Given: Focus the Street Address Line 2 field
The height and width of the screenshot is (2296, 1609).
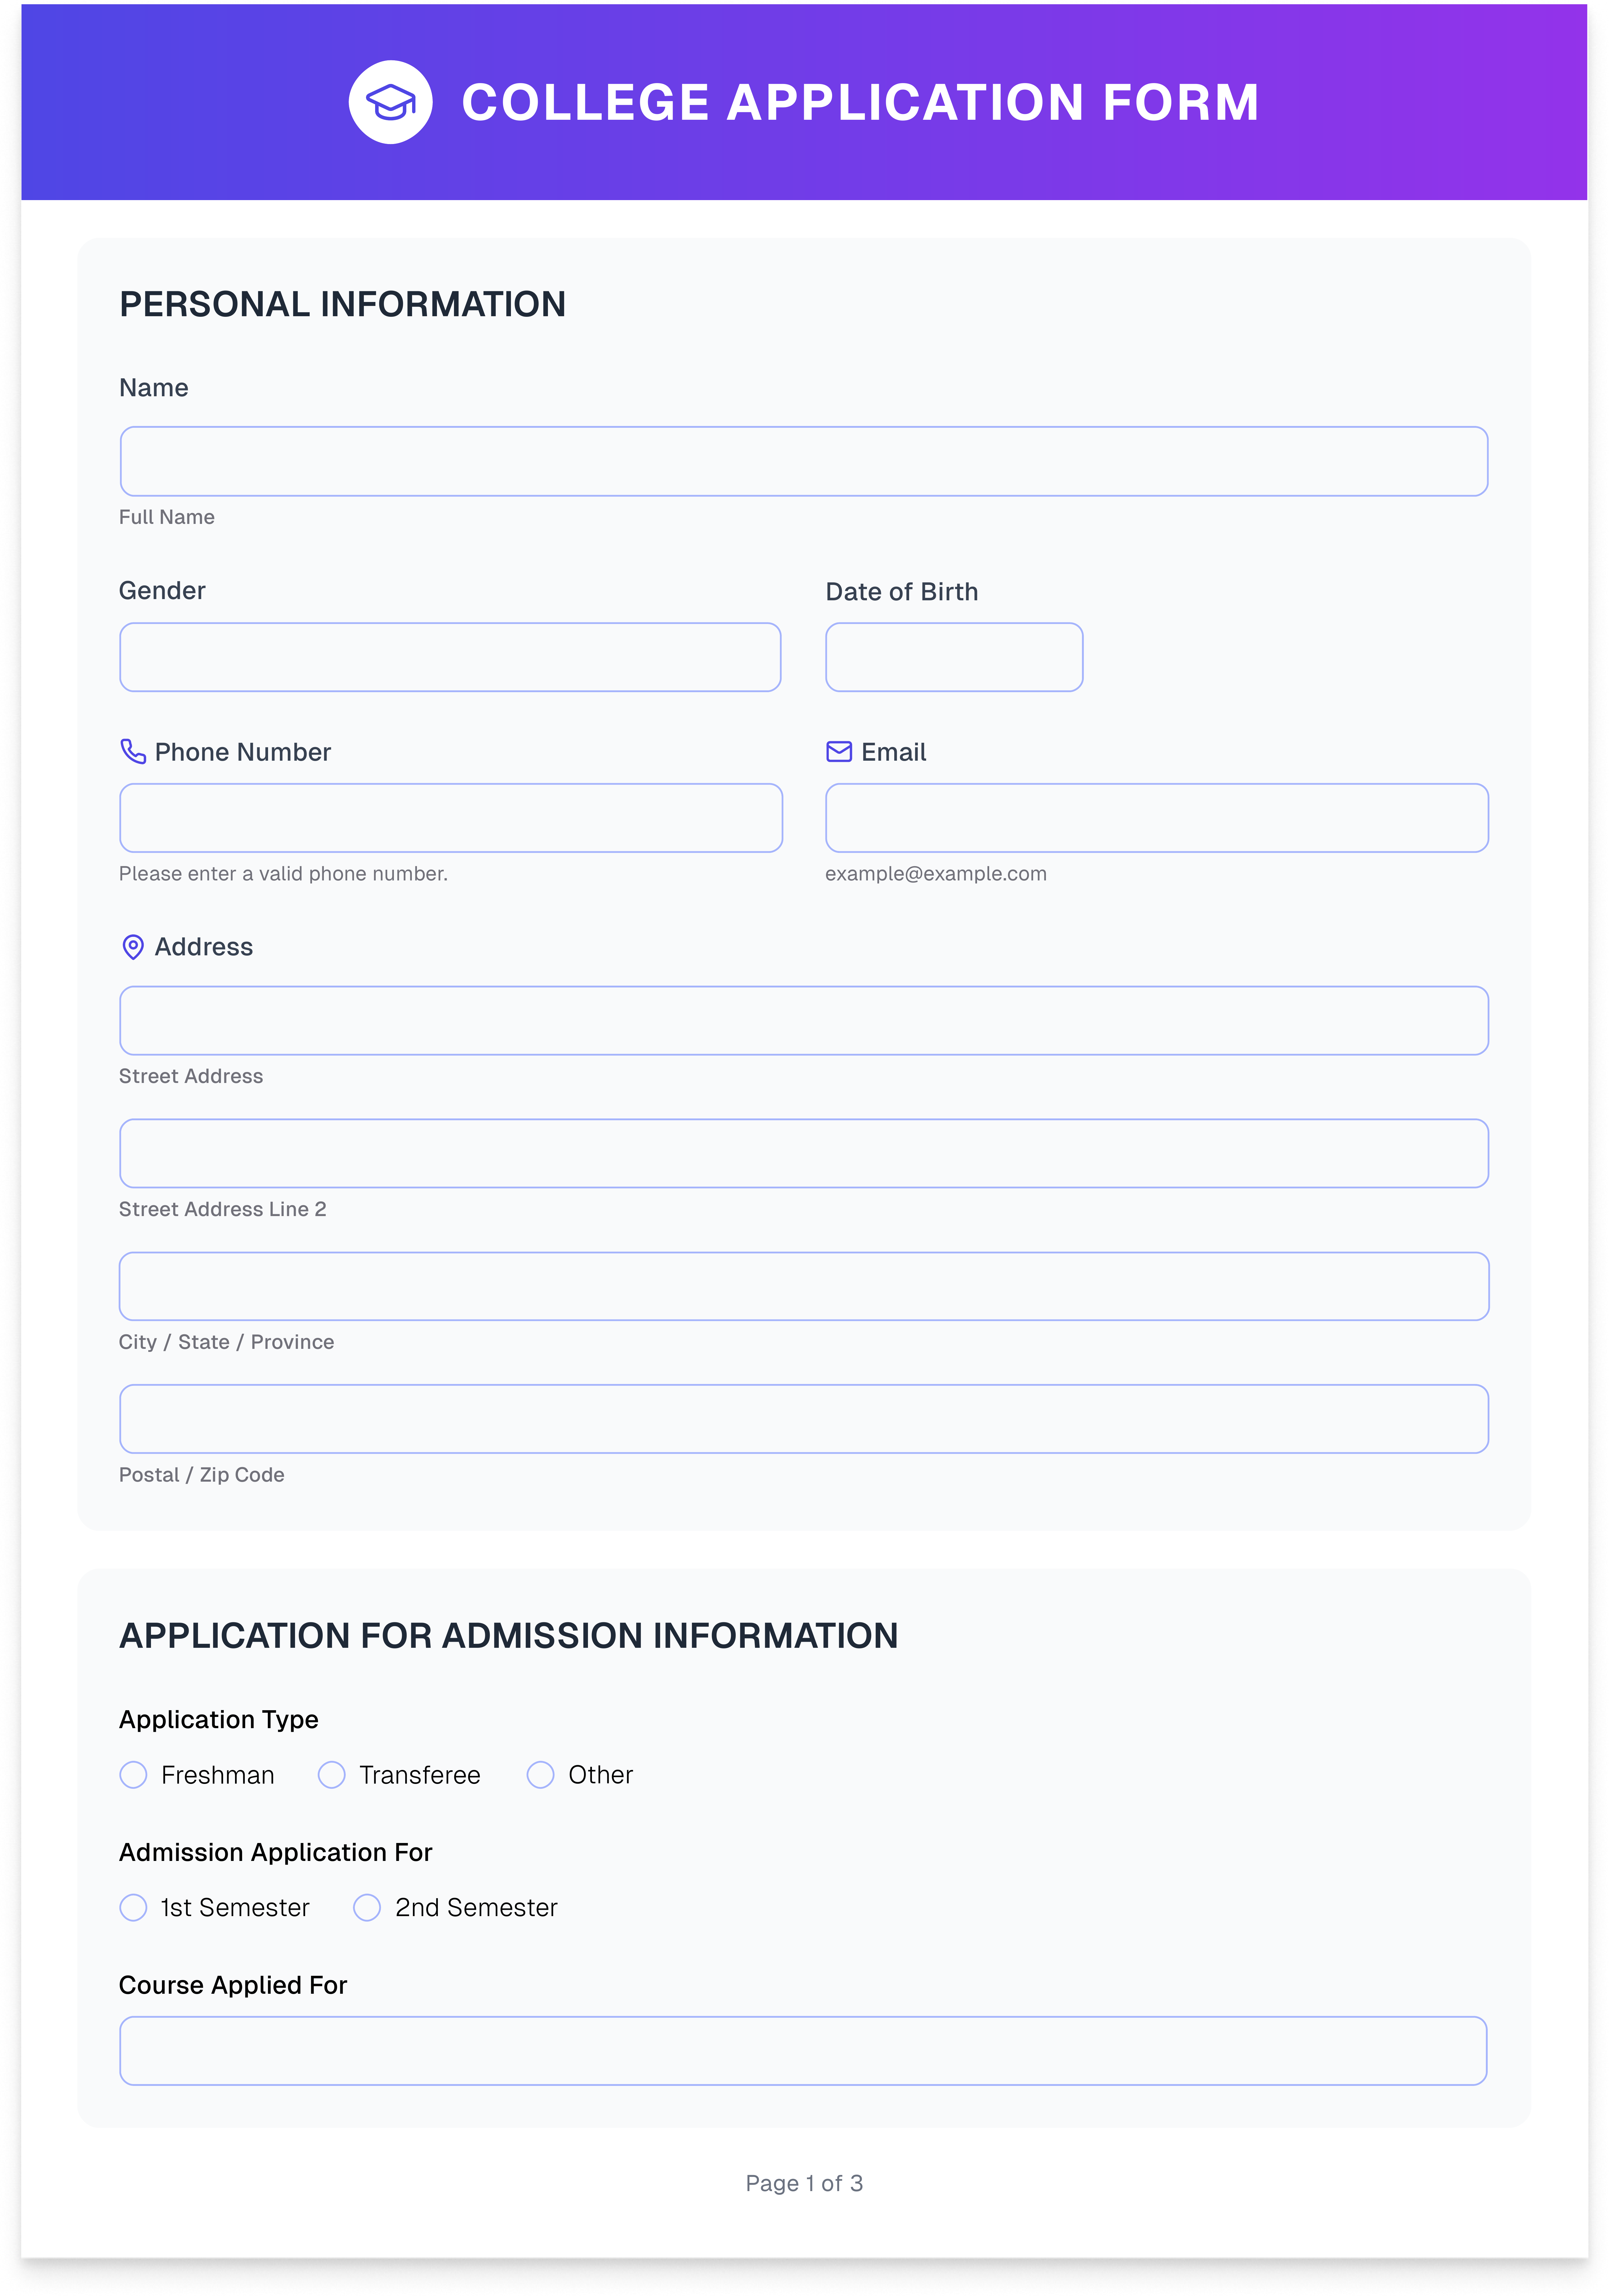Looking at the screenshot, I should click(x=803, y=1153).
